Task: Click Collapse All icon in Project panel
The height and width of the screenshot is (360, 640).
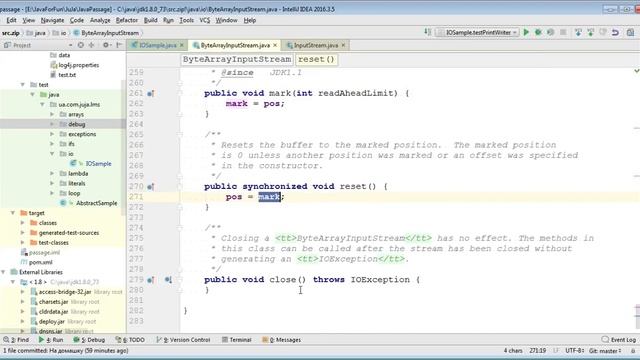Action: click(91, 45)
